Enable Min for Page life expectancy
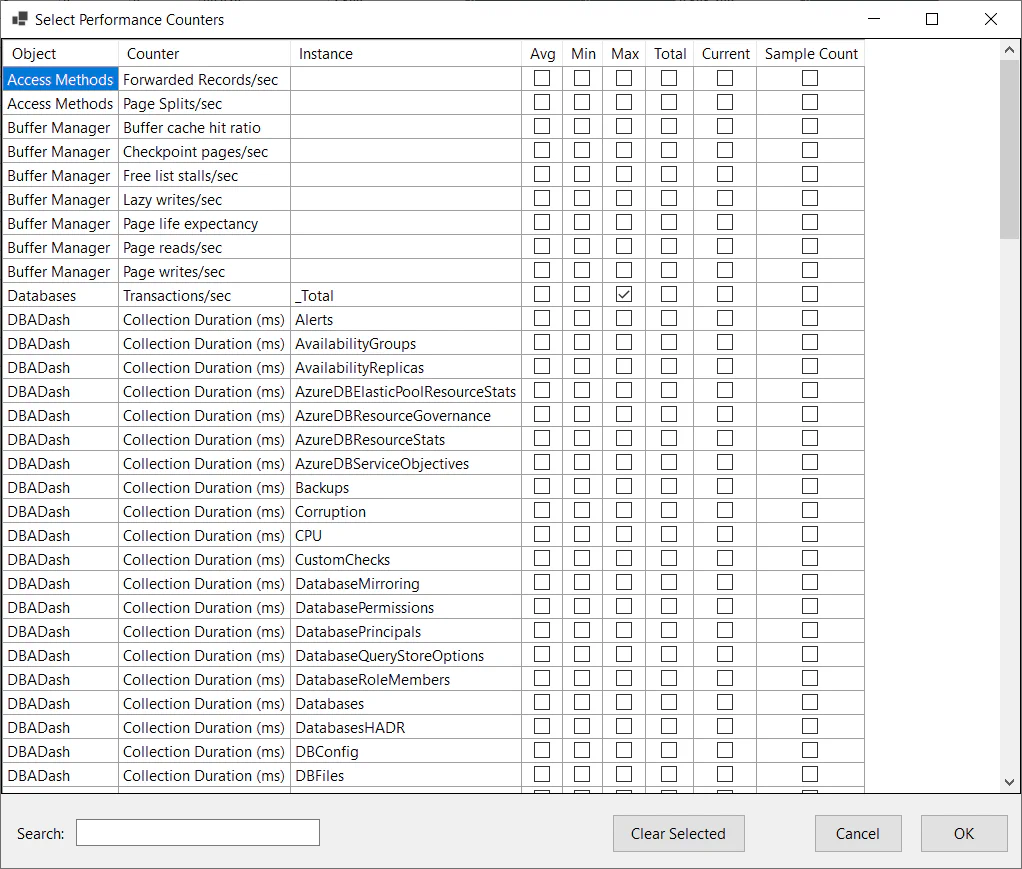Screen dimensions: 1022x869 583,222
